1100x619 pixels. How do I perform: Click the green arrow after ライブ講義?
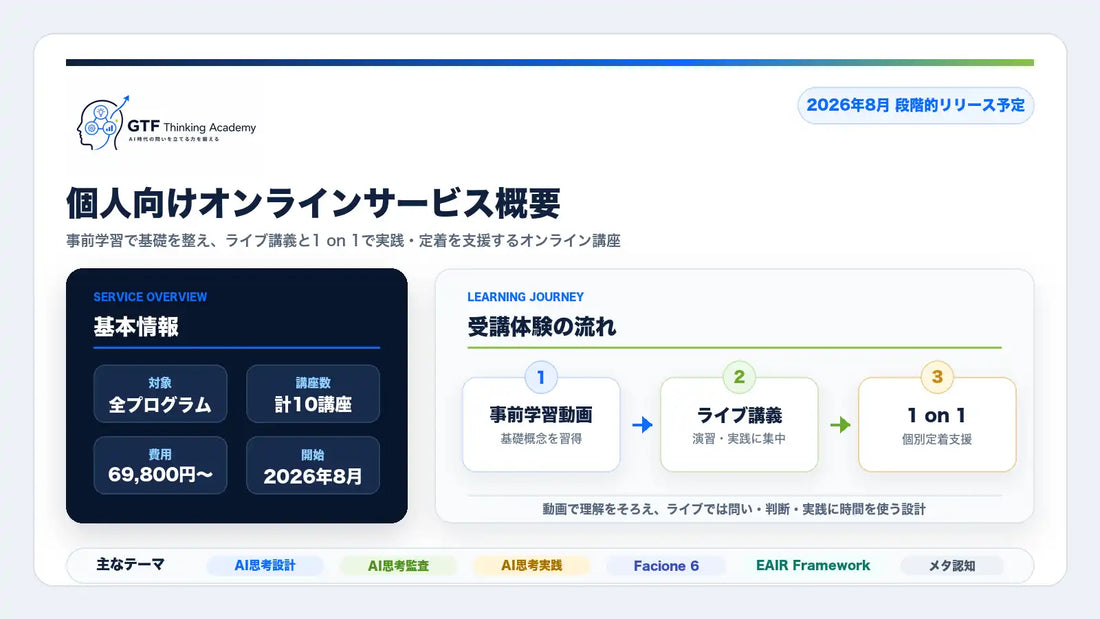(840, 425)
